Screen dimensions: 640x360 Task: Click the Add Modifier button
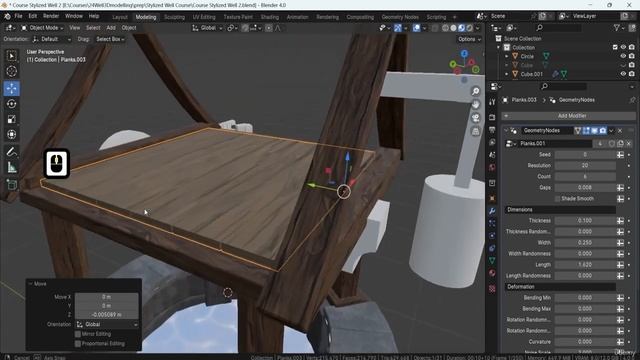tap(568, 116)
